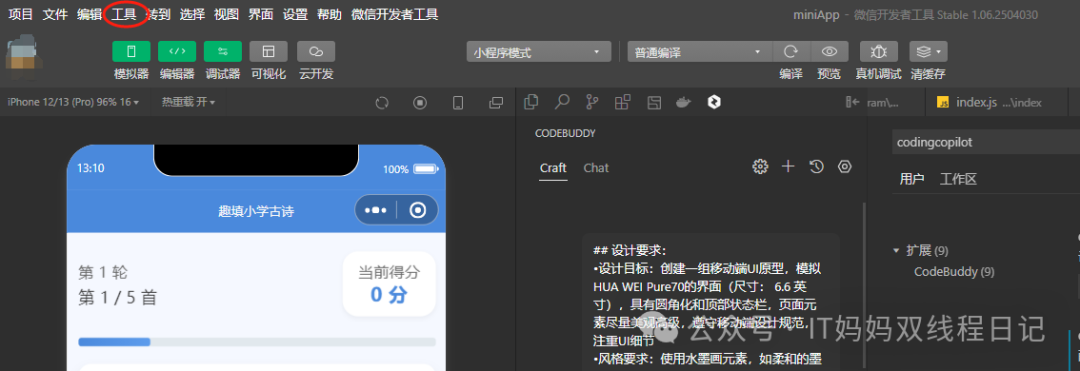1080x371 pixels.
Task: Open the 小程序模式 mode dropdown
Action: tap(539, 52)
